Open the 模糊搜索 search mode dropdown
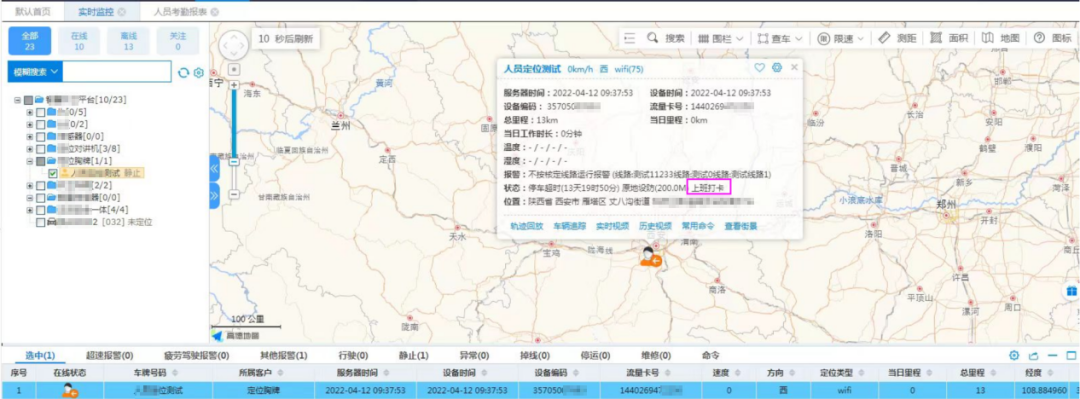 [34, 72]
